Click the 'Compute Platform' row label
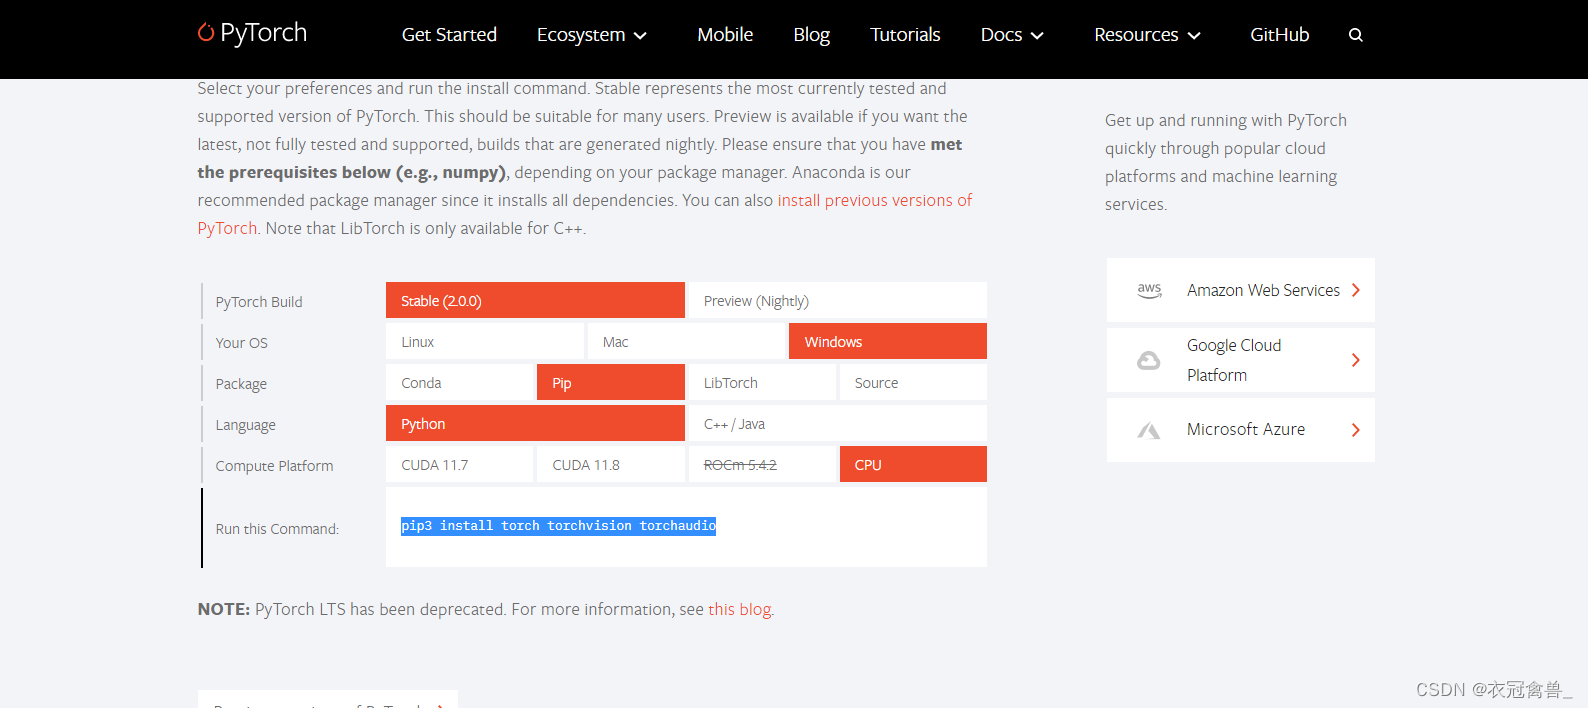This screenshot has height=708, width=1588. [x=274, y=466]
